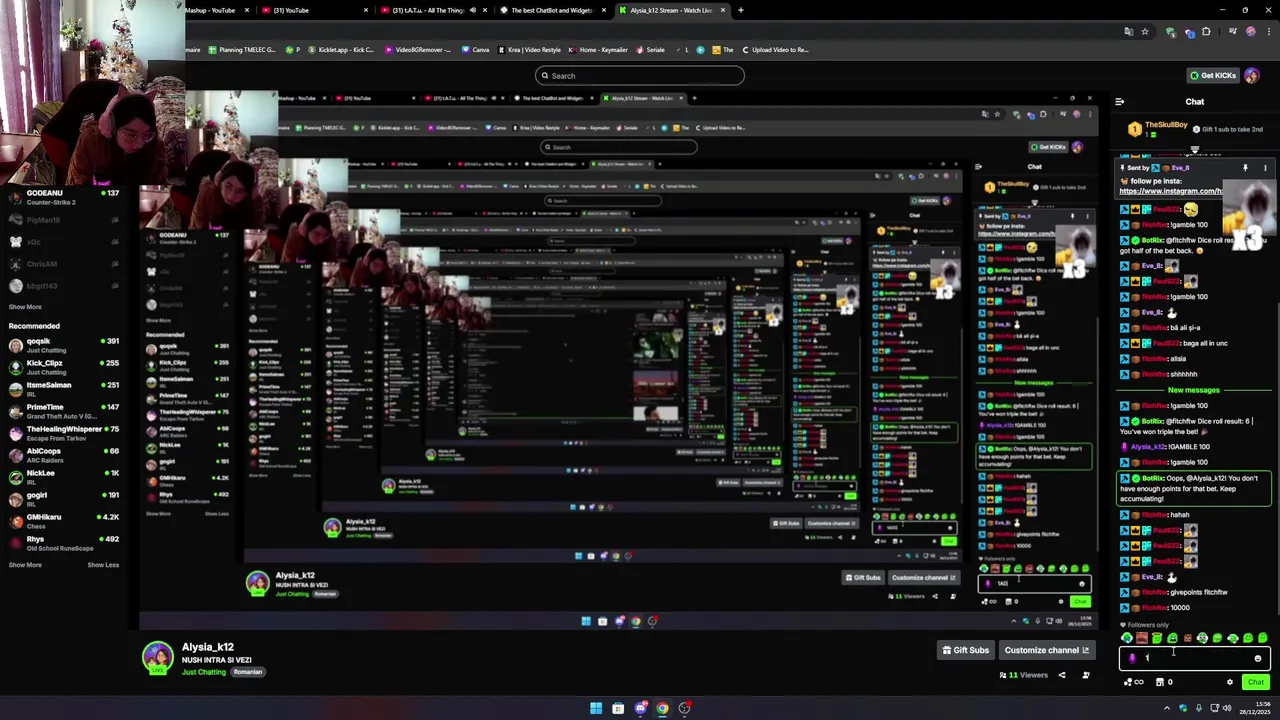Click the Customize channel button
The height and width of the screenshot is (720, 1280).
coord(1046,650)
